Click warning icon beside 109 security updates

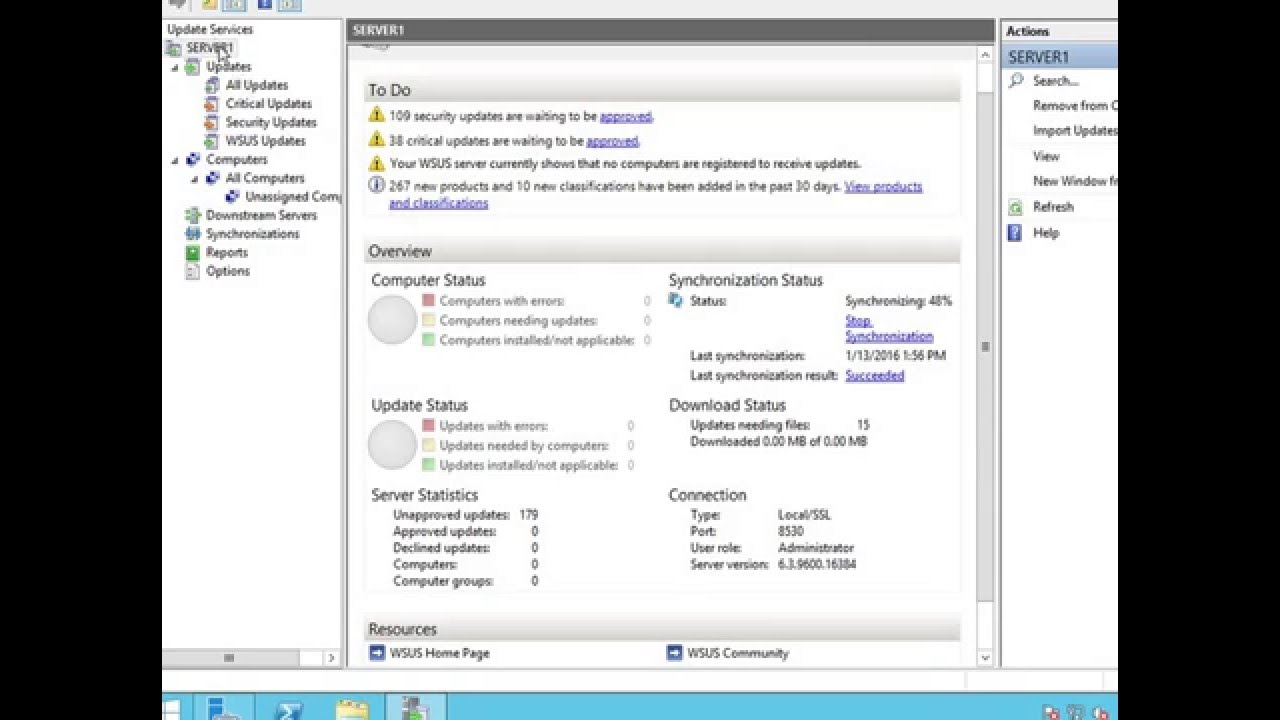pyautogui.click(x=376, y=115)
